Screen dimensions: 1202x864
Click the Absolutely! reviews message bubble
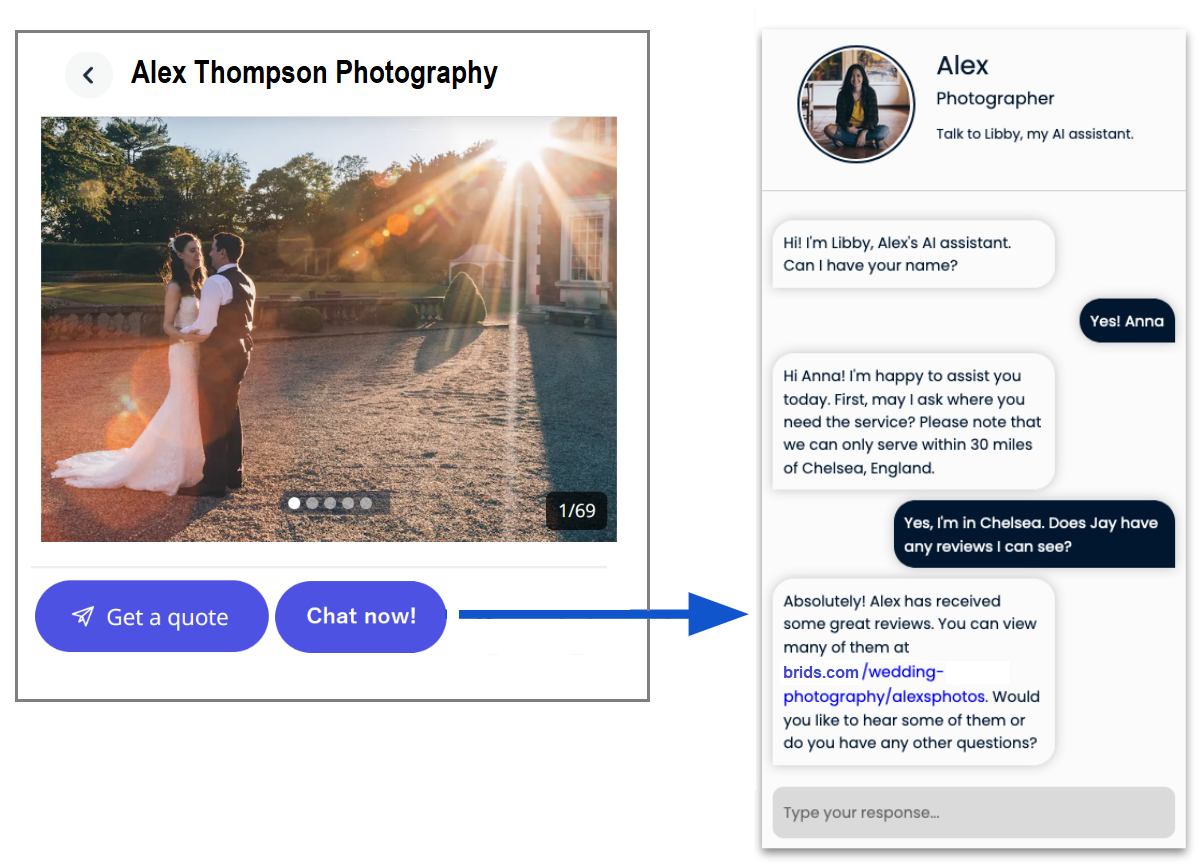coord(914,672)
